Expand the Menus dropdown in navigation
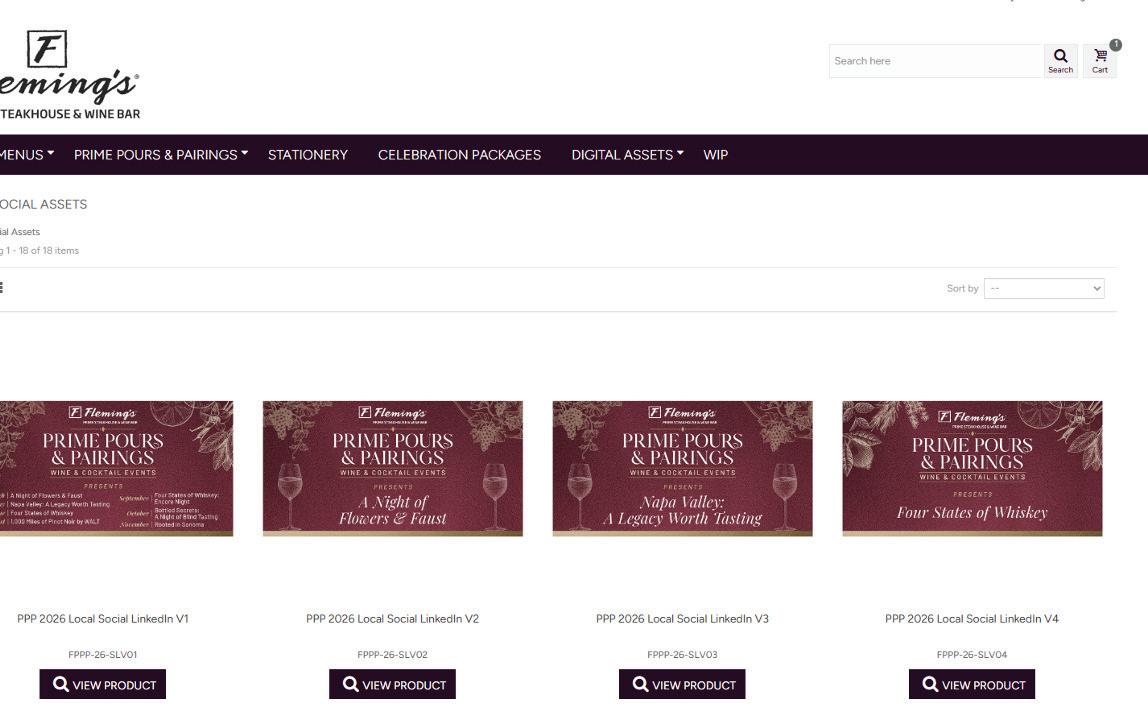The height and width of the screenshot is (720, 1148). [27, 155]
